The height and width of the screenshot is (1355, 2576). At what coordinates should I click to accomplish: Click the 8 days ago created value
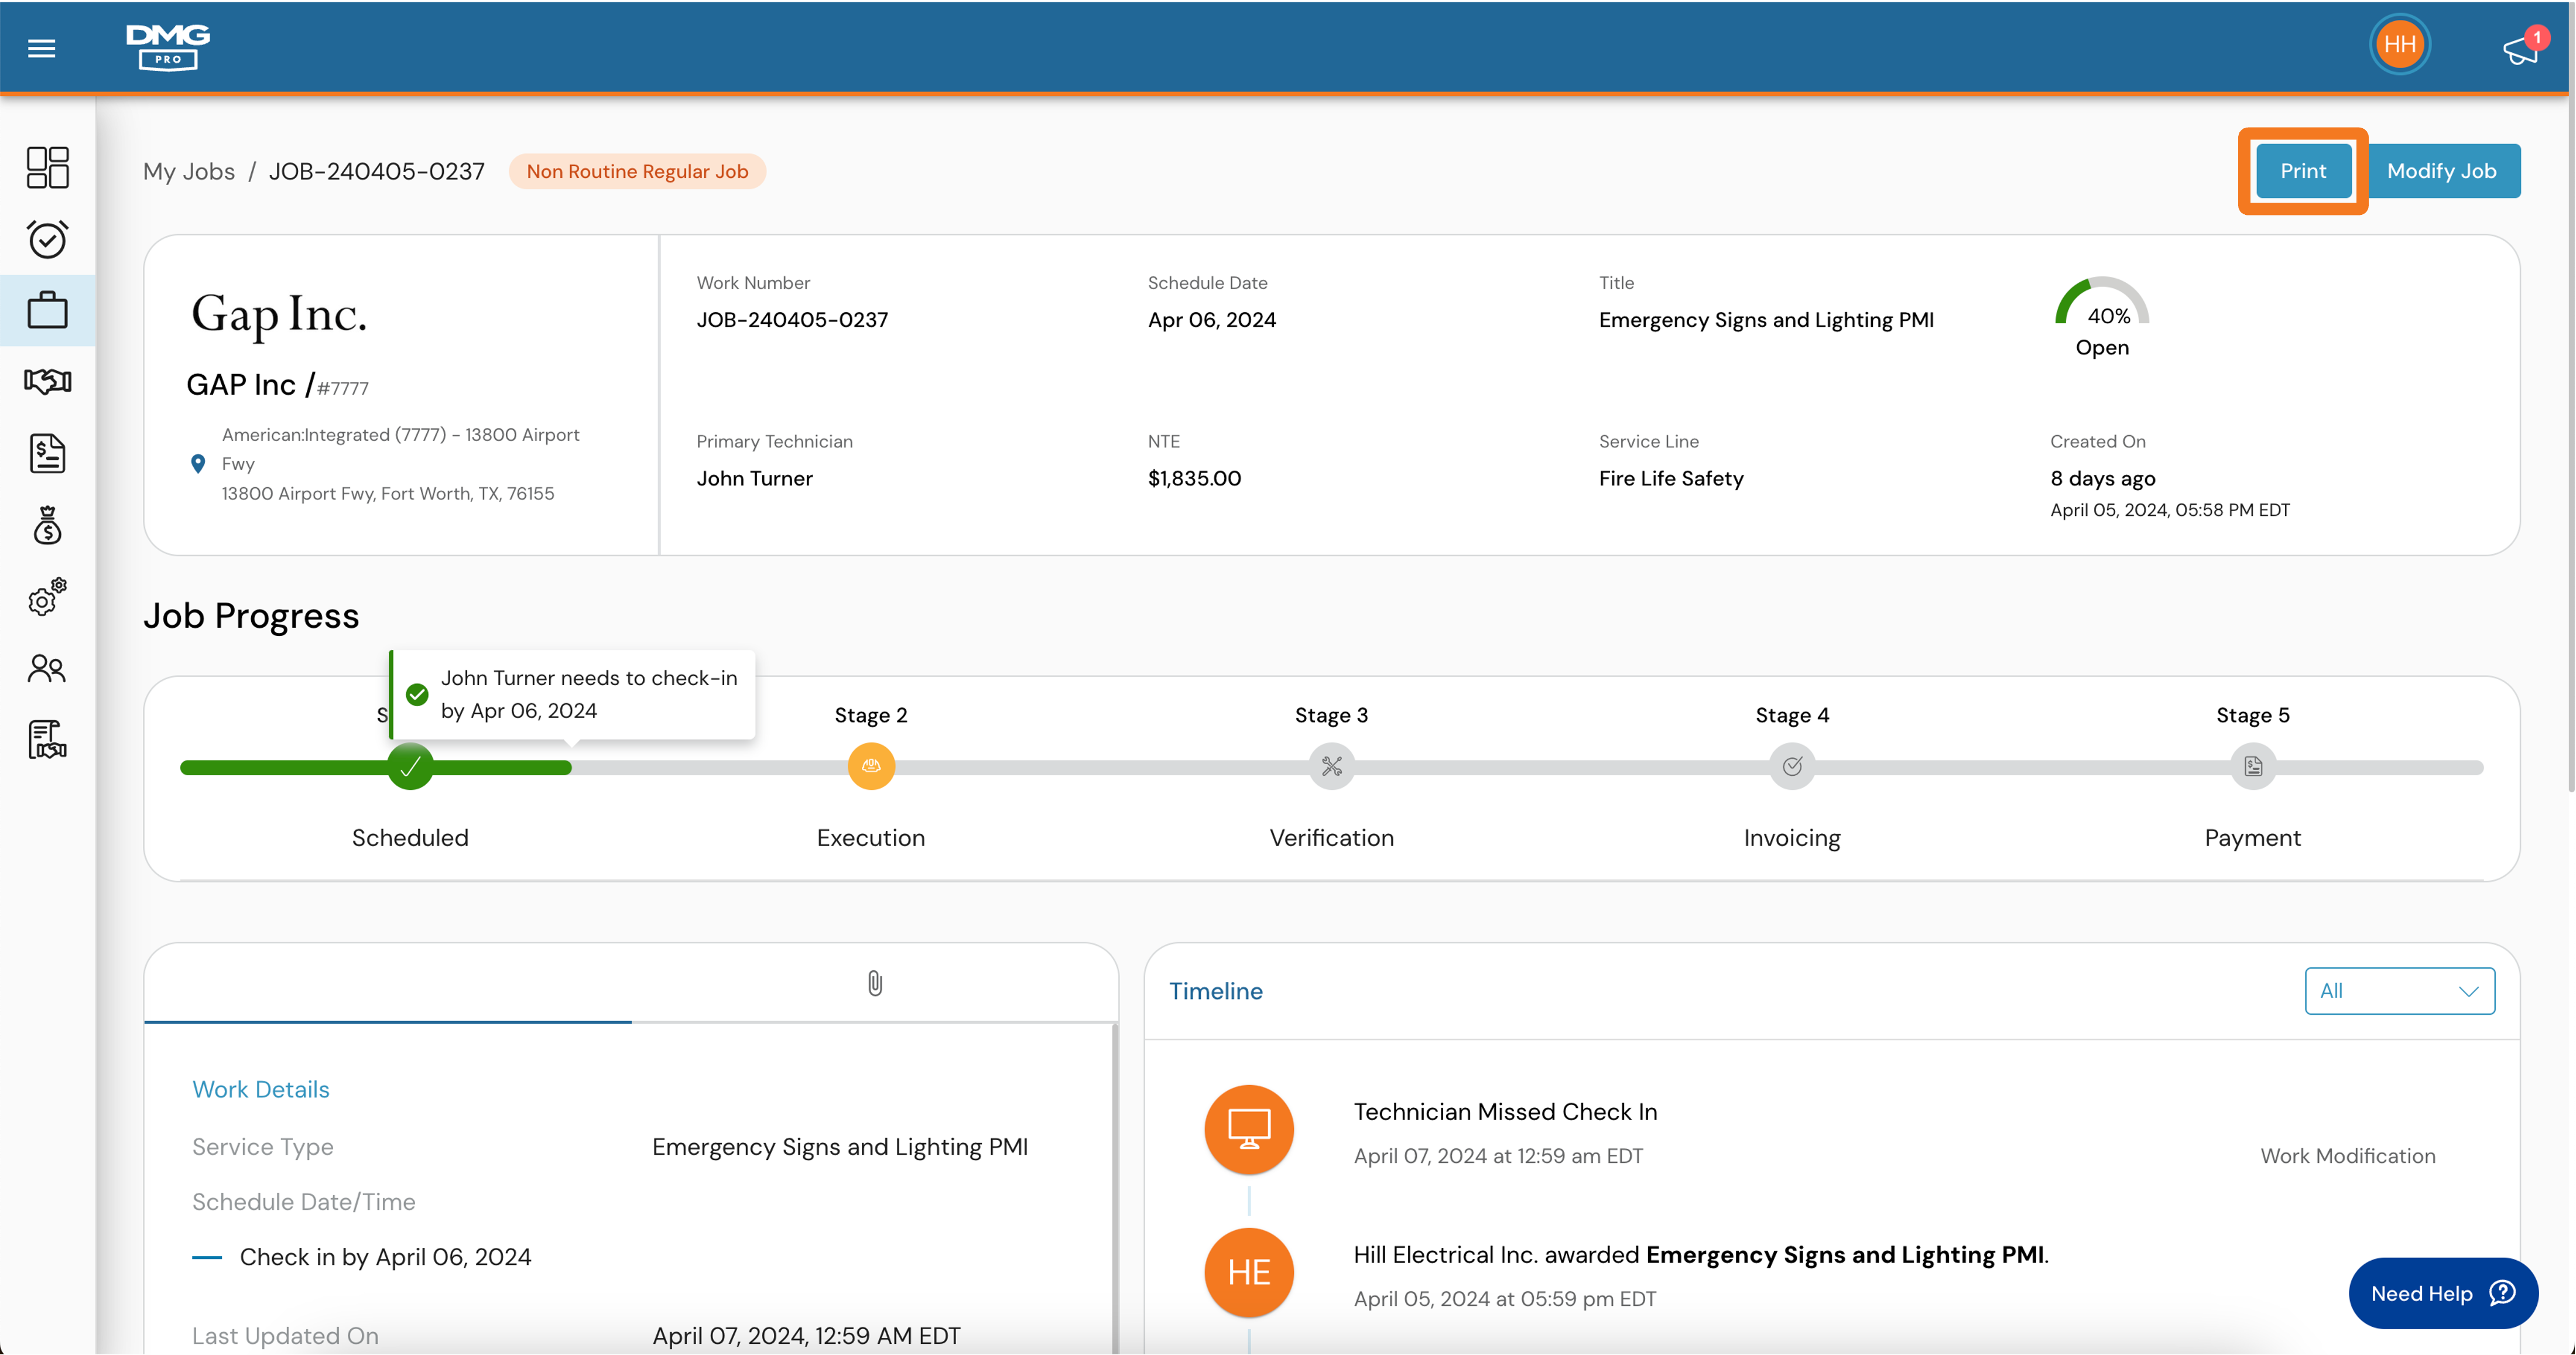coord(2103,479)
